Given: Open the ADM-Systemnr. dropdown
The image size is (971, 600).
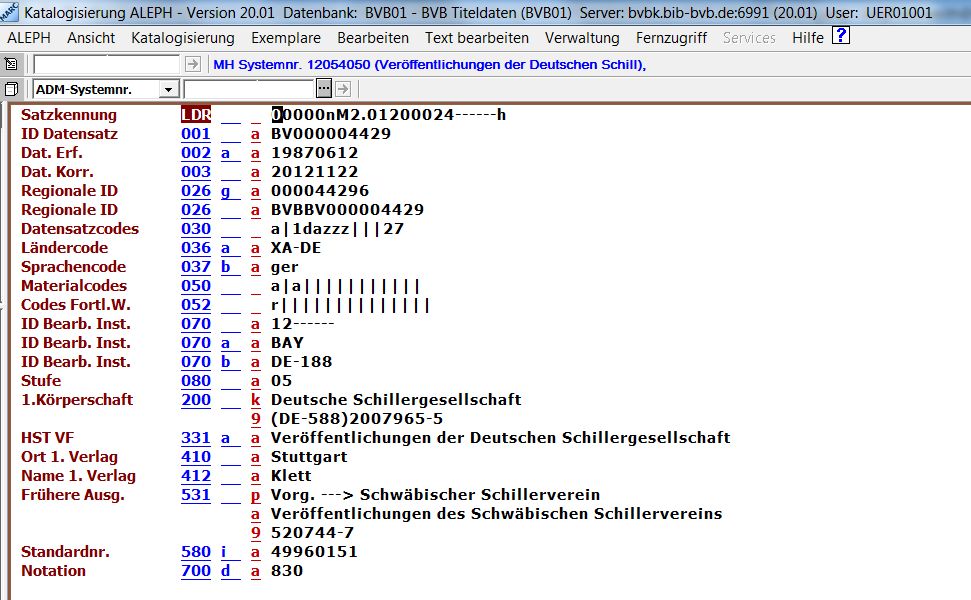Looking at the screenshot, I should tap(167, 90).
